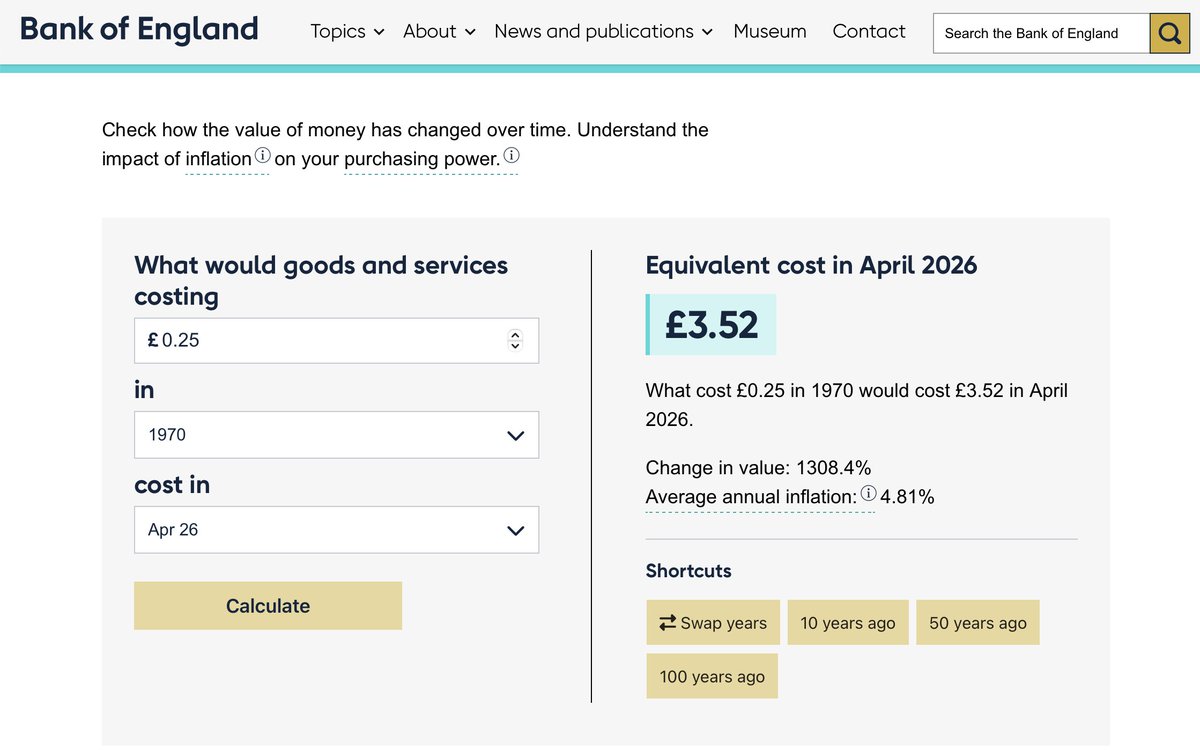Open the 1970 year dropdown
The image size is (1200, 750).
pyautogui.click(x=336, y=435)
